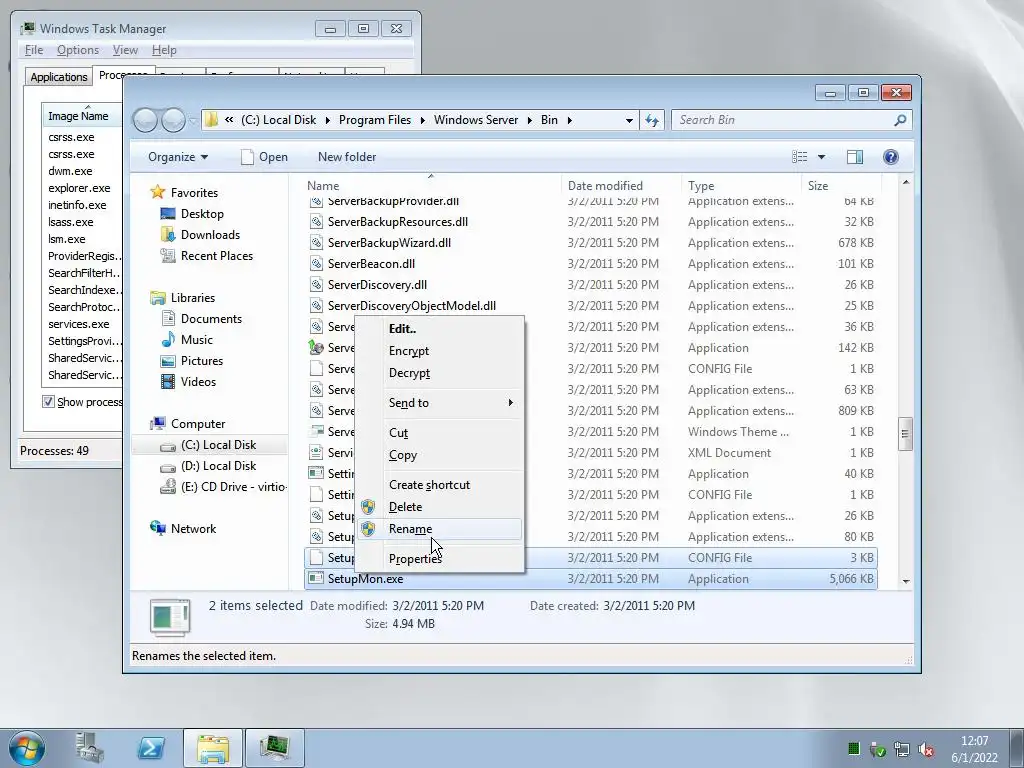The height and width of the screenshot is (768, 1024).
Task: Open the Music library
Action: pyautogui.click(x=197, y=340)
